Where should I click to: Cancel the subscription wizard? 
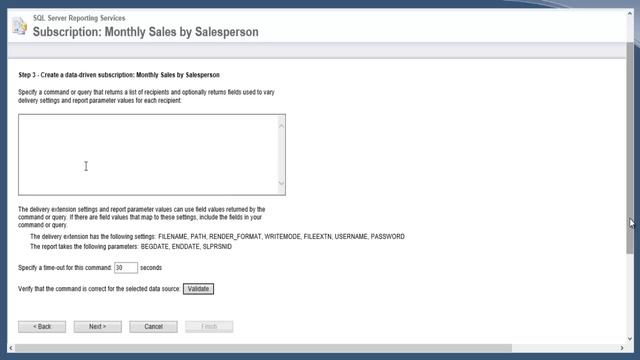click(153, 327)
